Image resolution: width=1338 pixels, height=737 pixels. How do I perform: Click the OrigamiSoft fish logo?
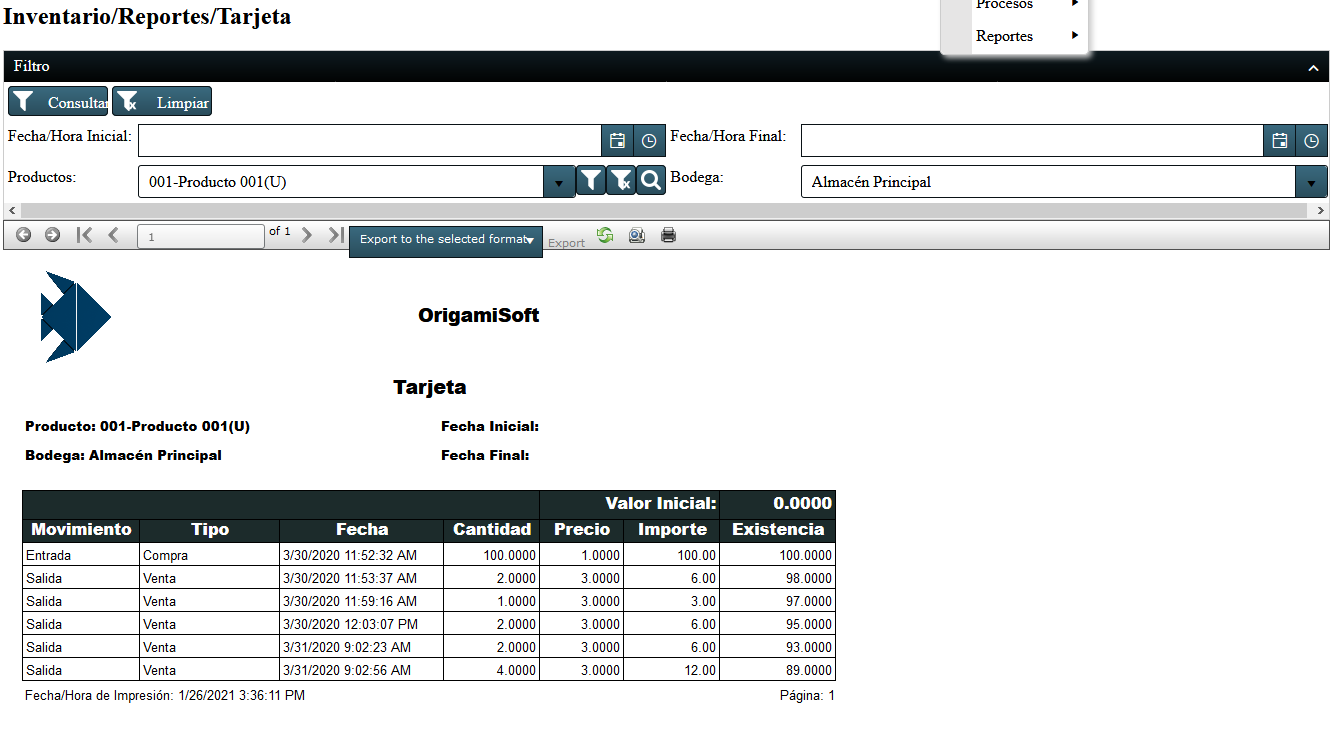point(76,317)
